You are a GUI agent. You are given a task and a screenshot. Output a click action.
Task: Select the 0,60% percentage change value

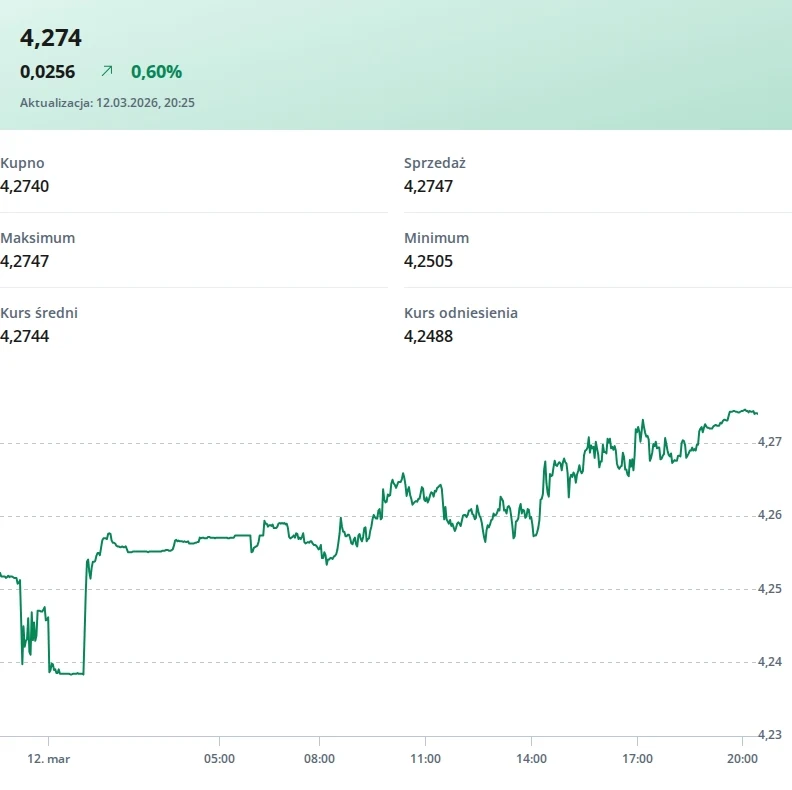click(x=156, y=72)
